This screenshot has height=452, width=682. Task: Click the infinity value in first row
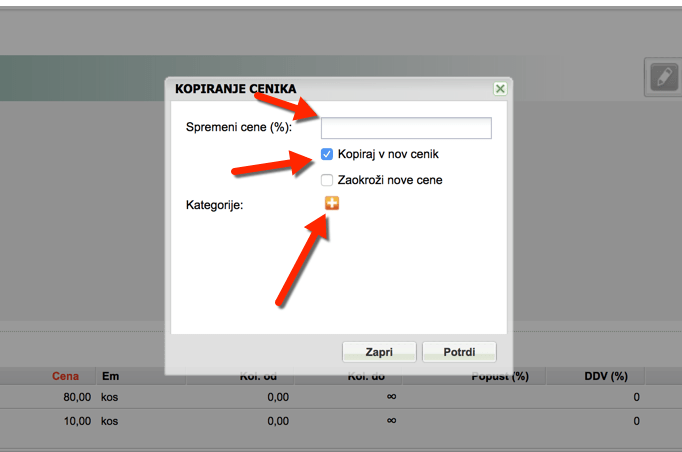392,397
